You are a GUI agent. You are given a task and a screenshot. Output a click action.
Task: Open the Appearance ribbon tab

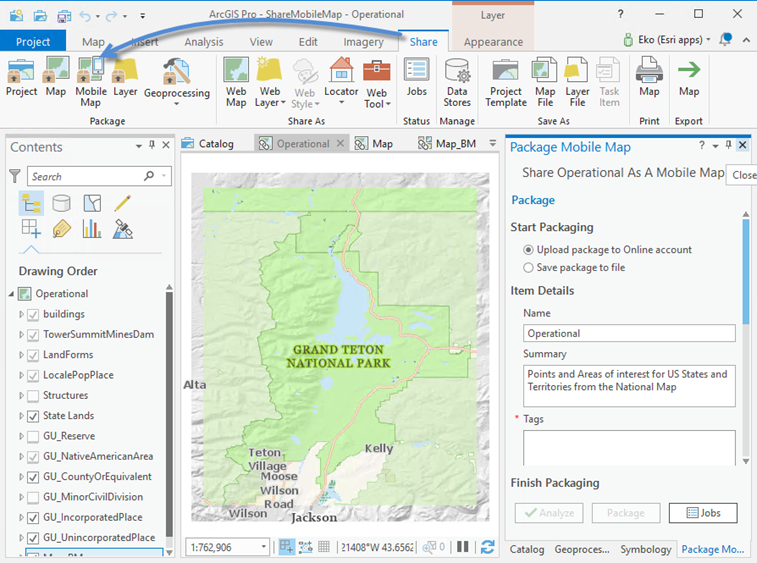point(493,42)
